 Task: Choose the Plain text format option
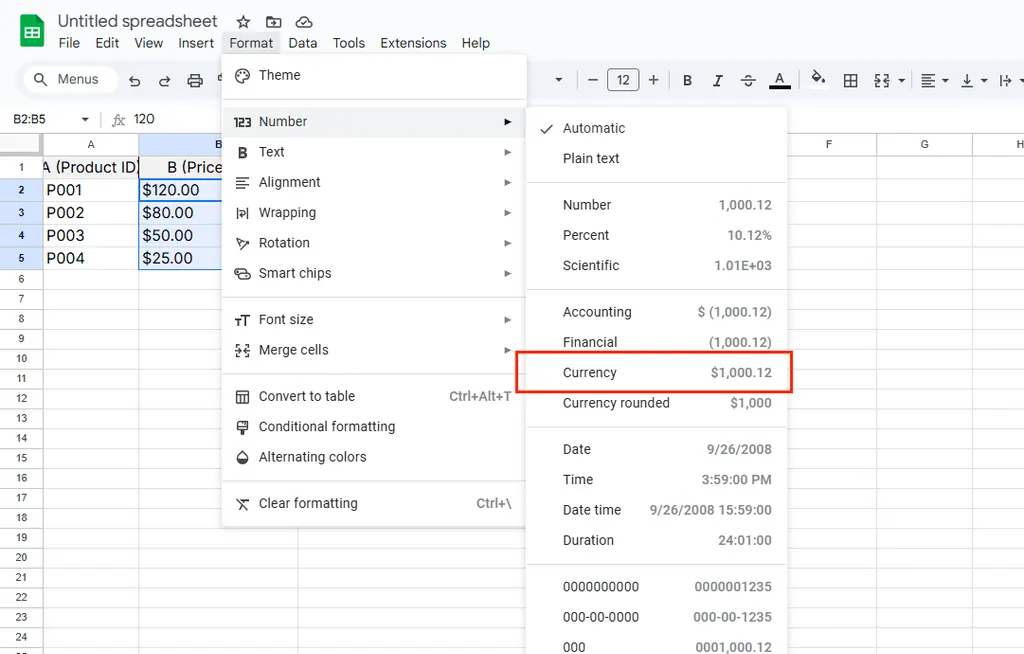click(591, 158)
